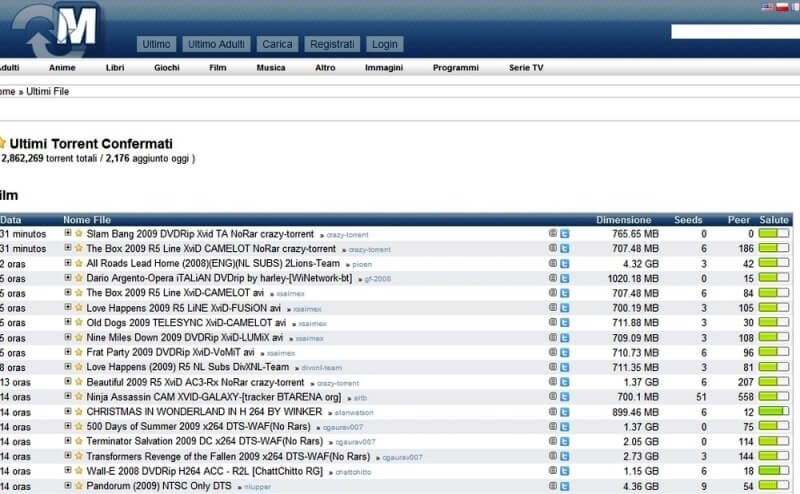The height and width of the screenshot is (494, 800).
Task: Toggle the star beside Nine Miles Down 2009
Action: (78, 338)
